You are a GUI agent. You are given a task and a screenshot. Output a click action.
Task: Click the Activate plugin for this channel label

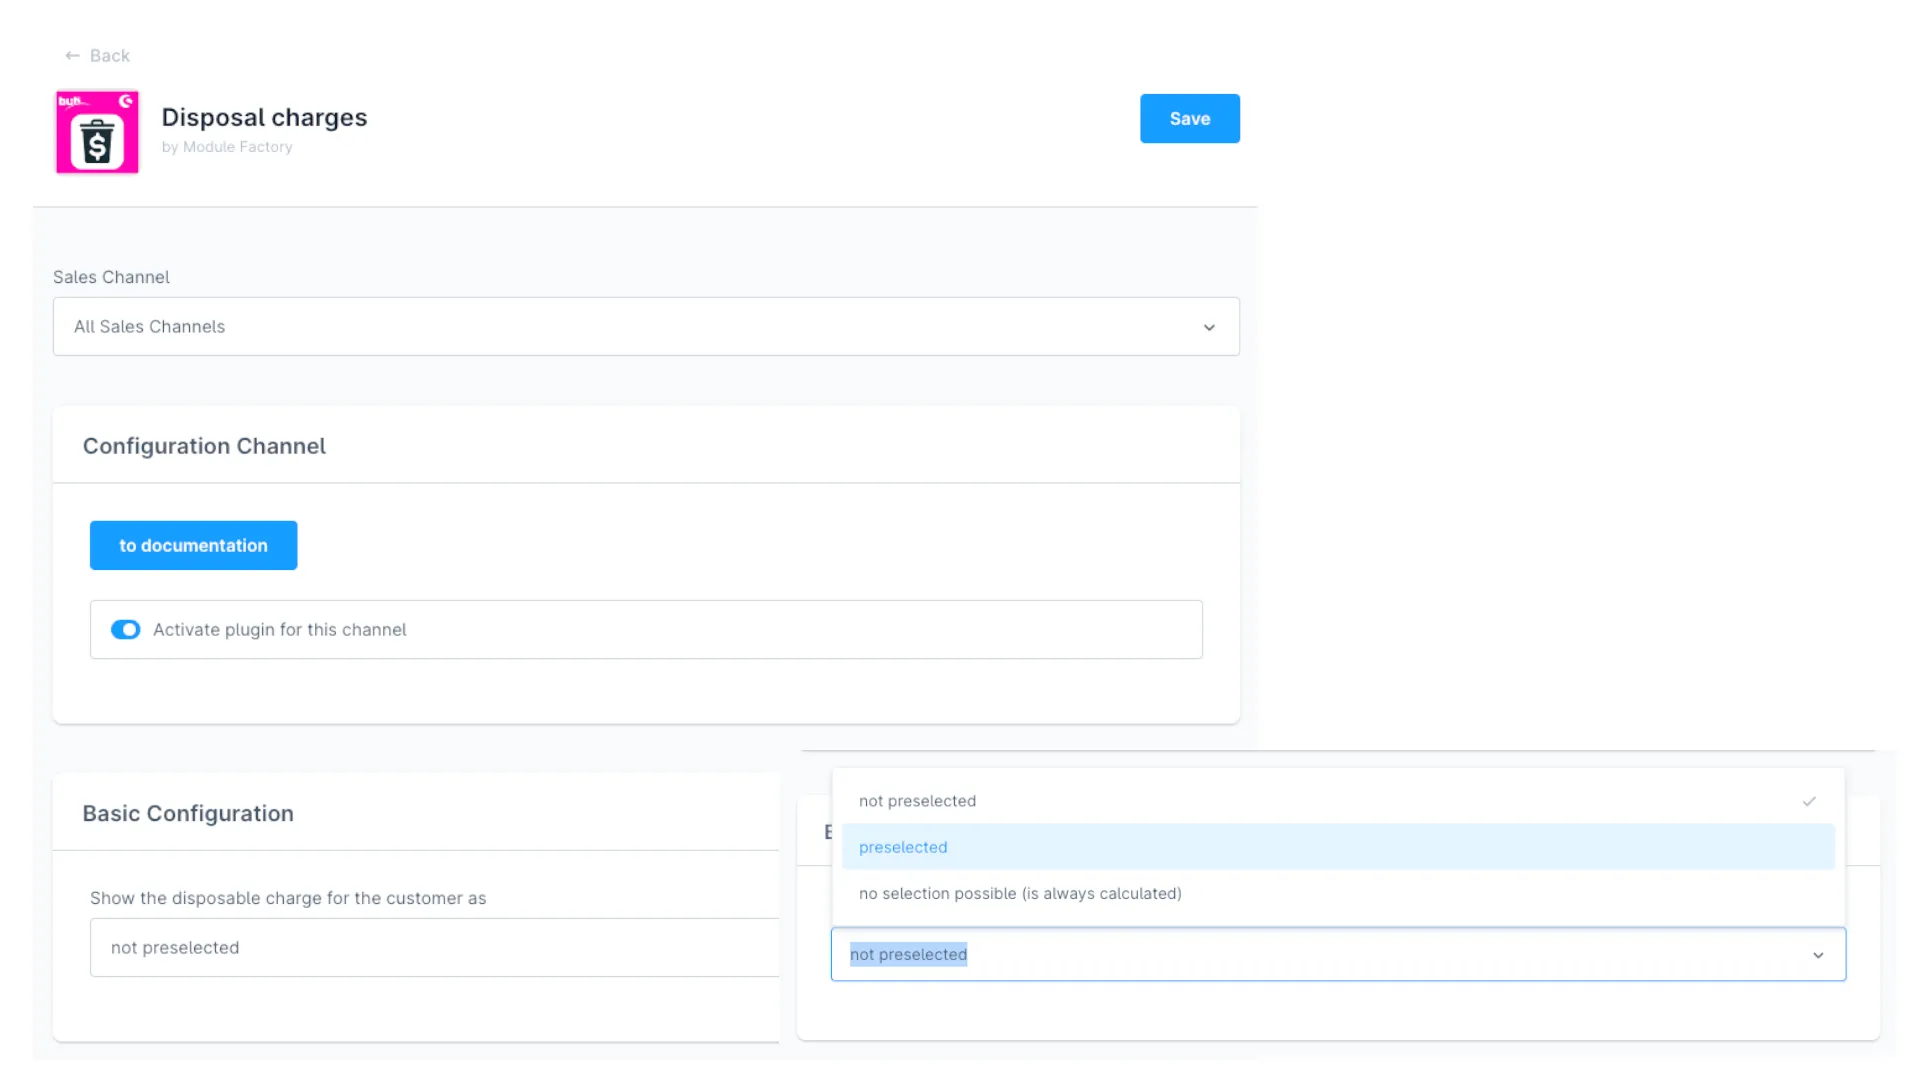click(280, 630)
